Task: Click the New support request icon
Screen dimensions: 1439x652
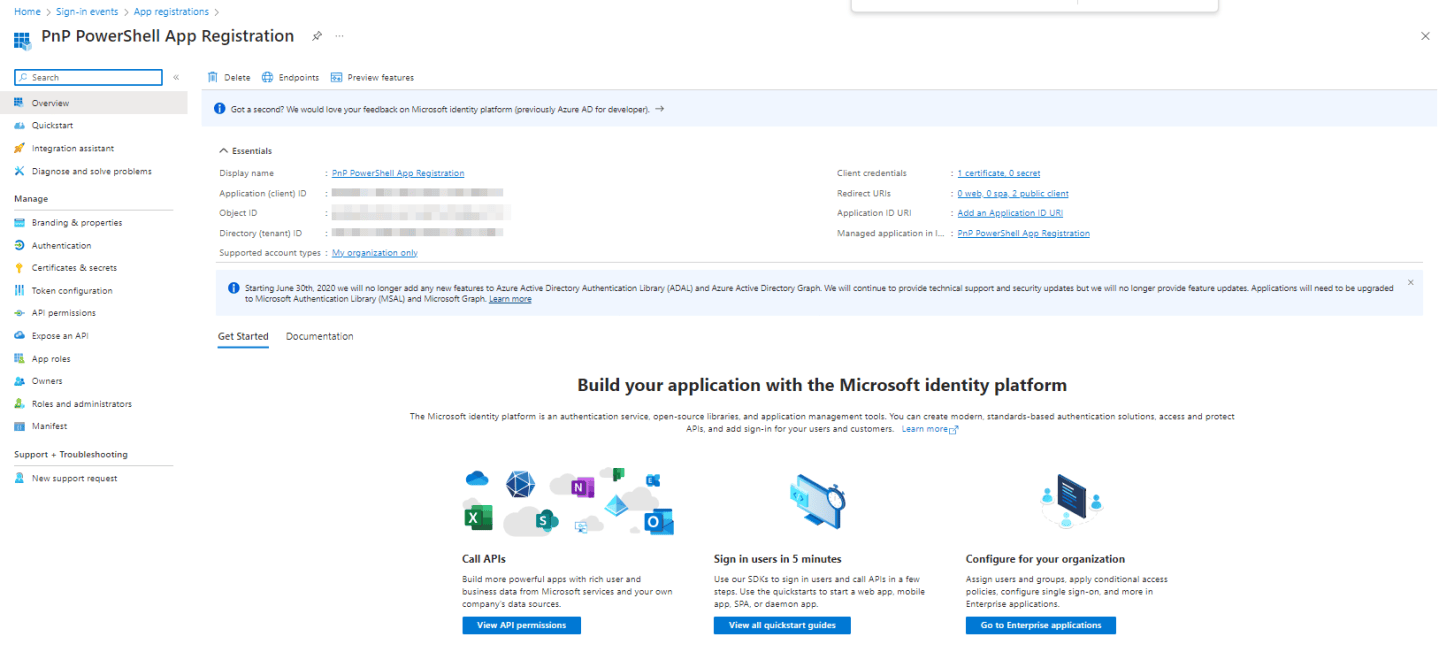Action: point(19,478)
